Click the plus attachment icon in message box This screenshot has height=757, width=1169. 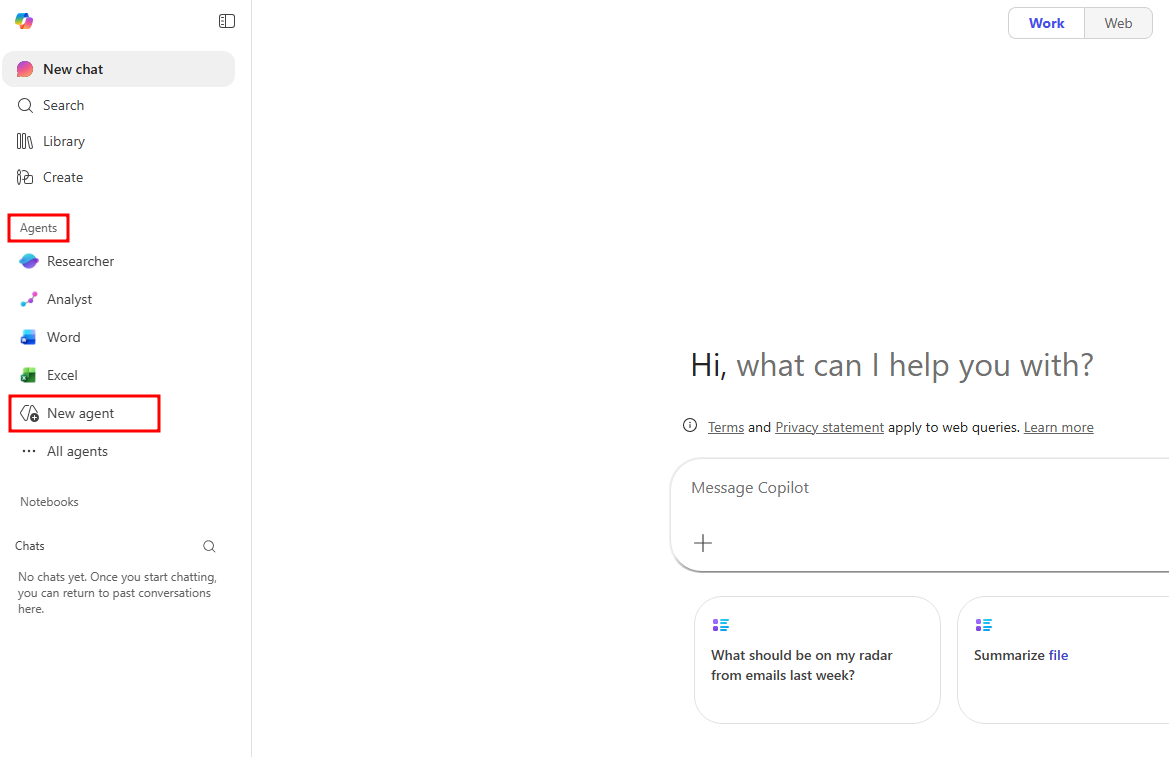pyautogui.click(x=703, y=543)
